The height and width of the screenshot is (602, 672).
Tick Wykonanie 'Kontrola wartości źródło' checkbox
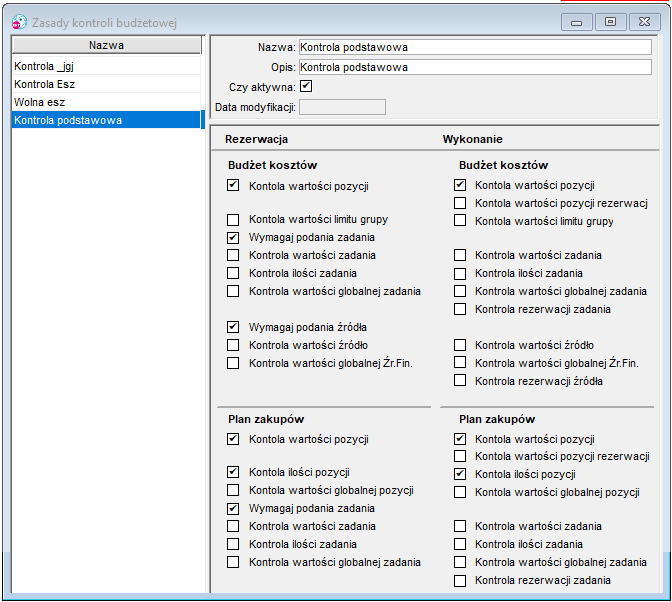click(460, 345)
